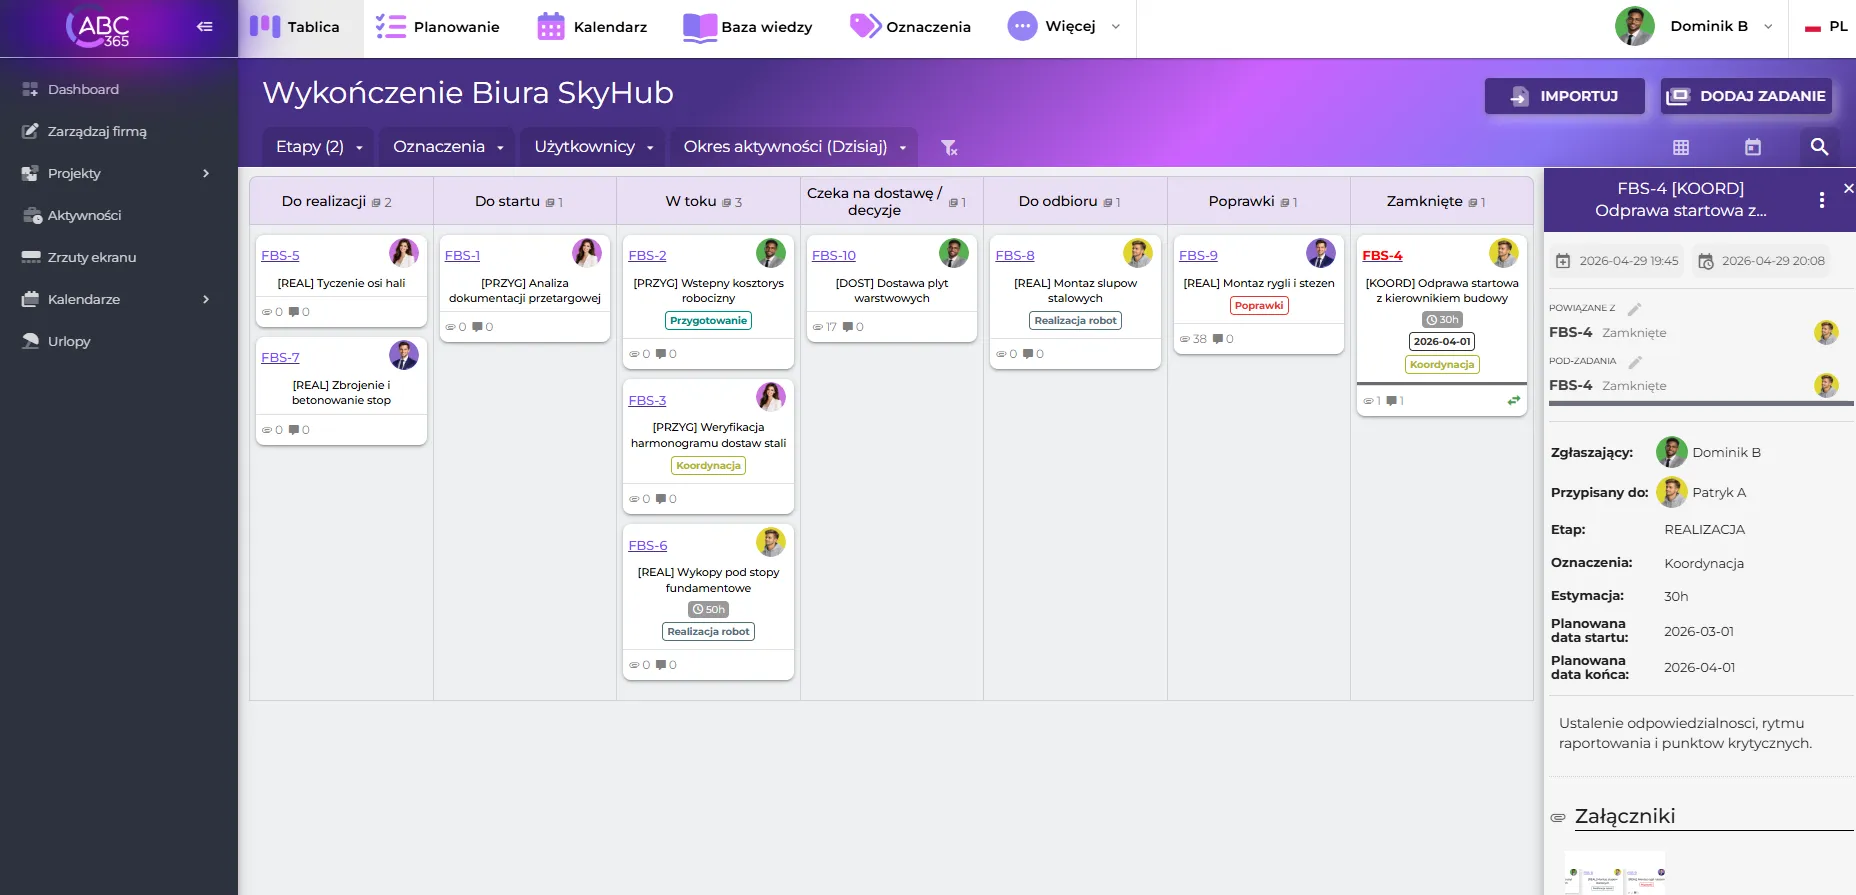
Task: Click the Patryk A assignee in details
Action: point(1702,492)
